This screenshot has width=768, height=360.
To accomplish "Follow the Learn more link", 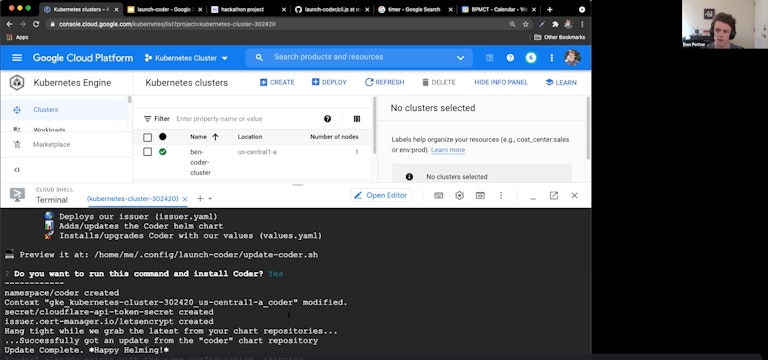I will pyautogui.click(x=448, y=150).
